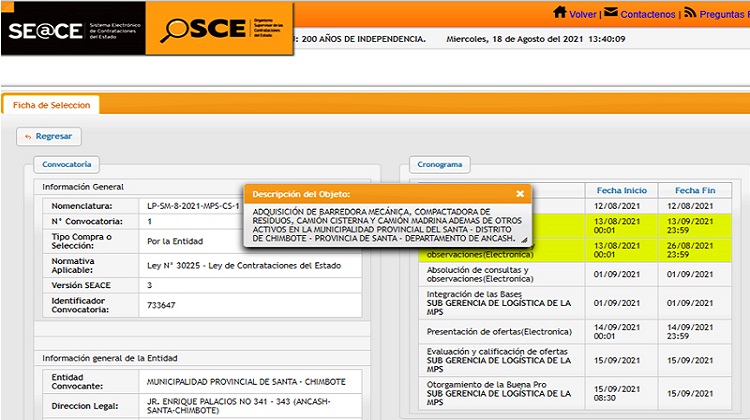Click the Versión SEACE label

(x=81, y=286)
